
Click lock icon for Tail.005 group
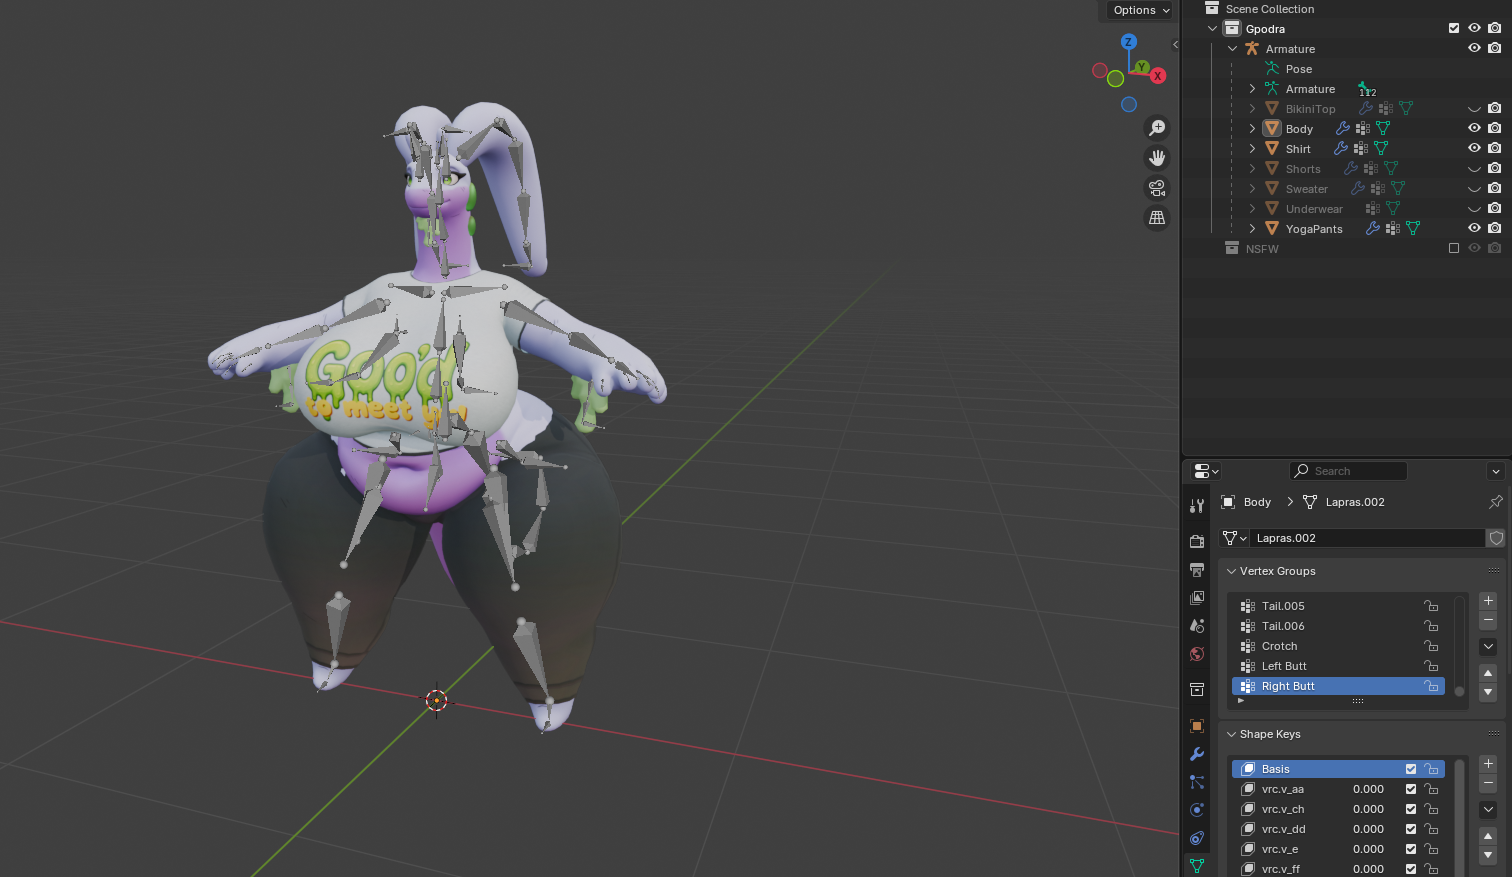point(1431,606)
